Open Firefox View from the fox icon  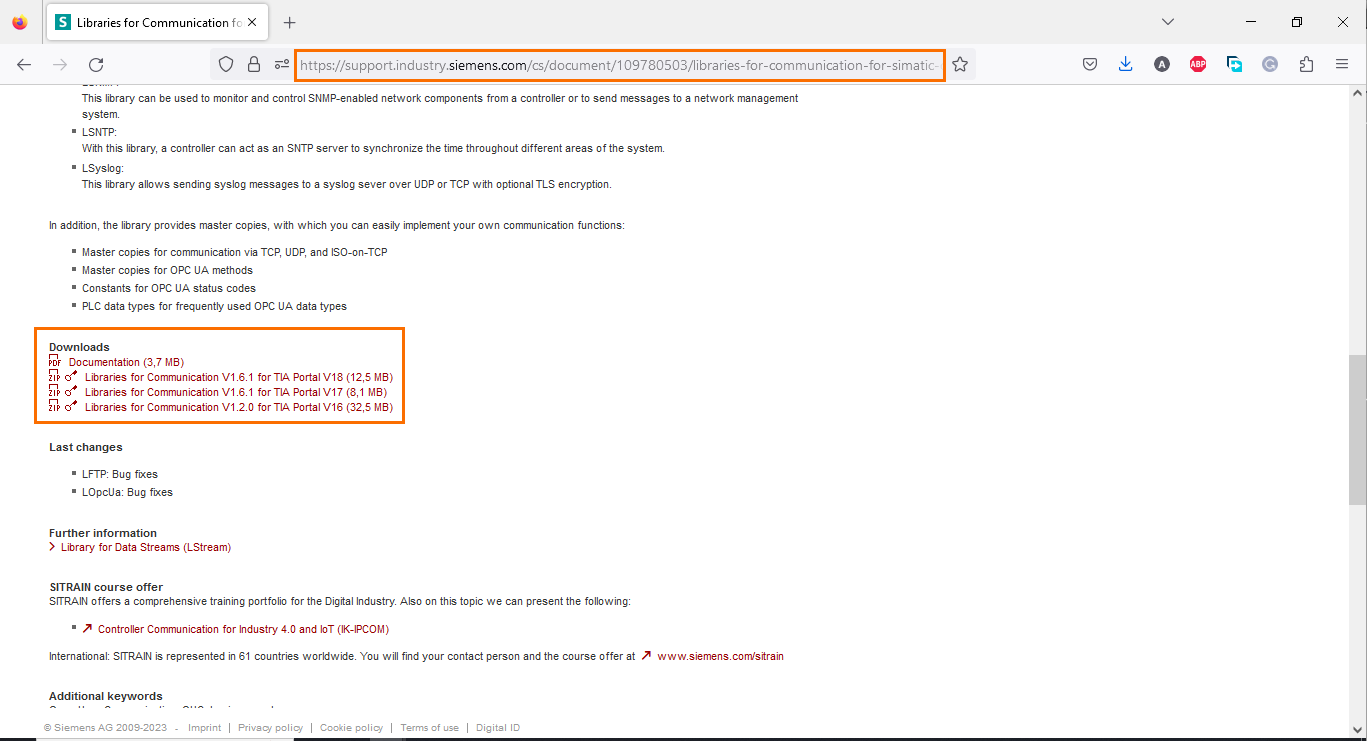(x=20, y=22)
